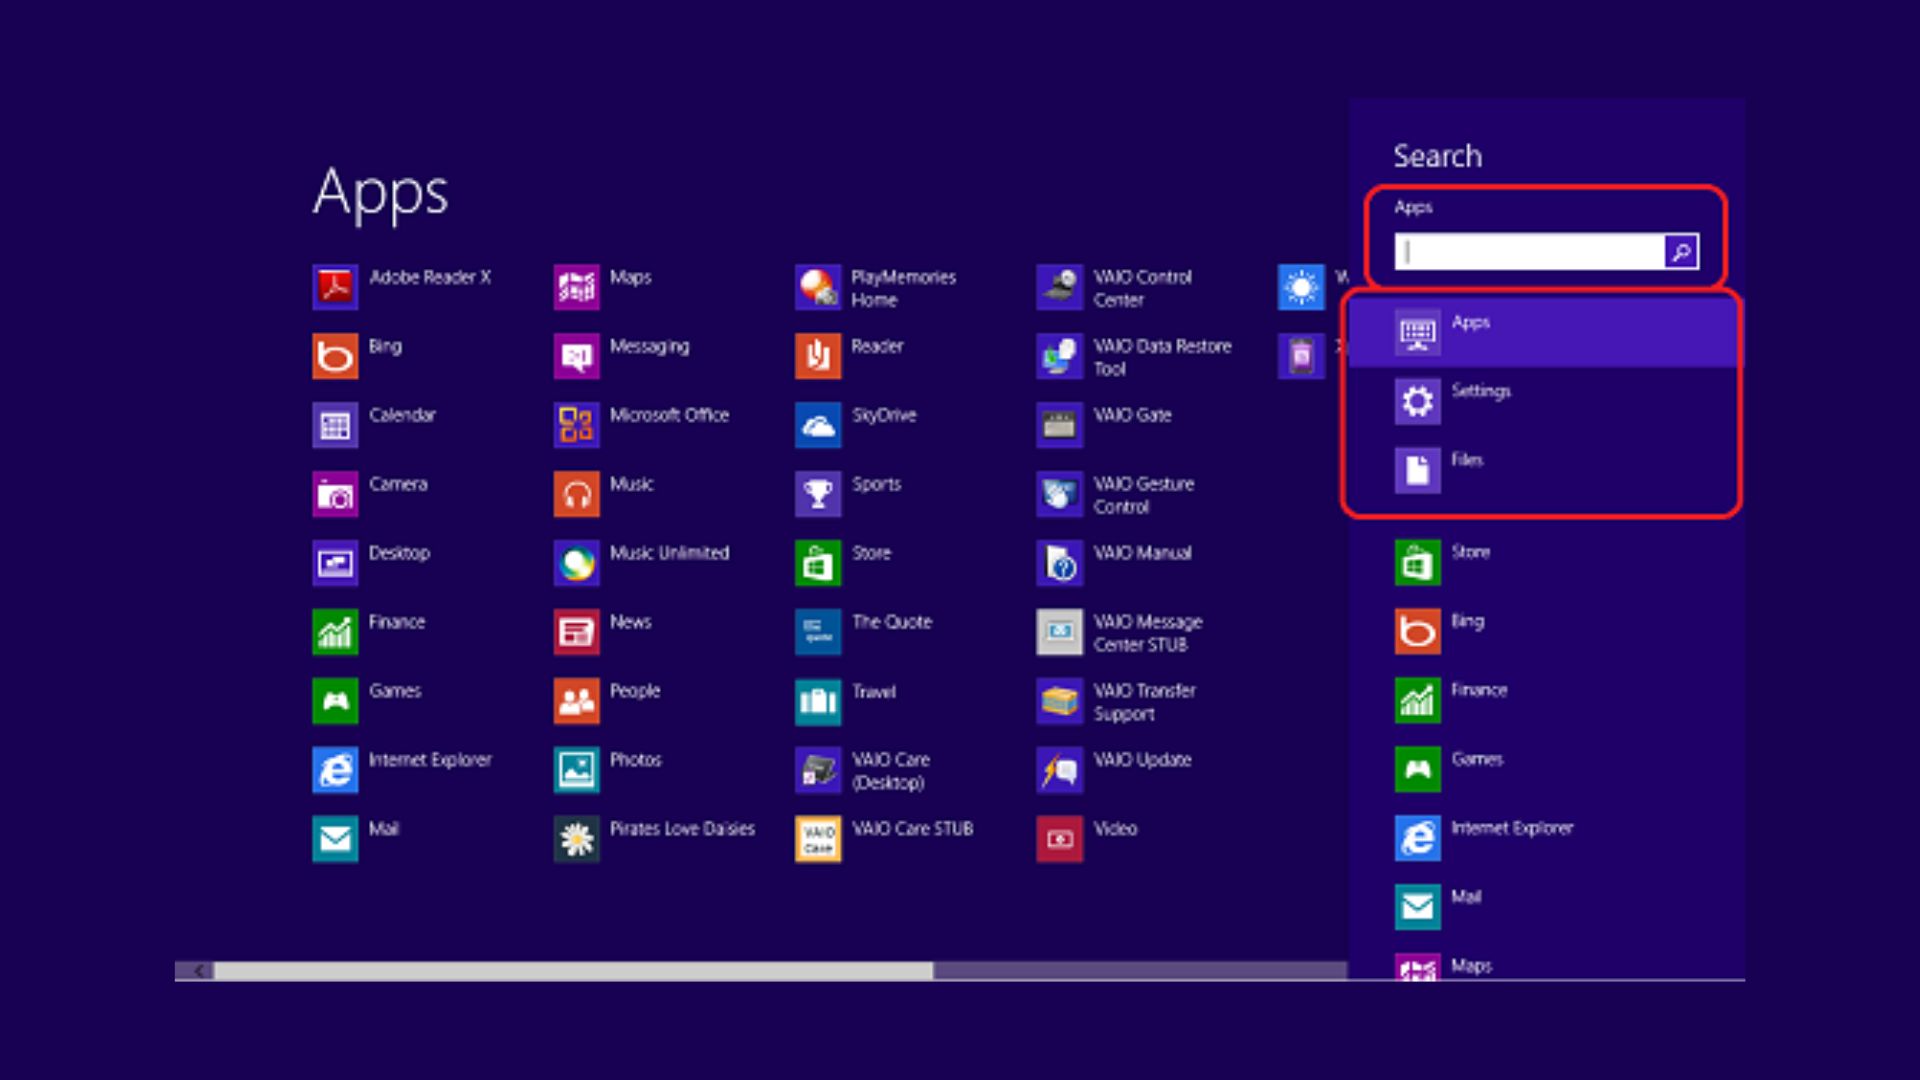The width and height of the screenshot is (1920, 1080).
Task: Open the Travel app
Action: click(818, 701)
